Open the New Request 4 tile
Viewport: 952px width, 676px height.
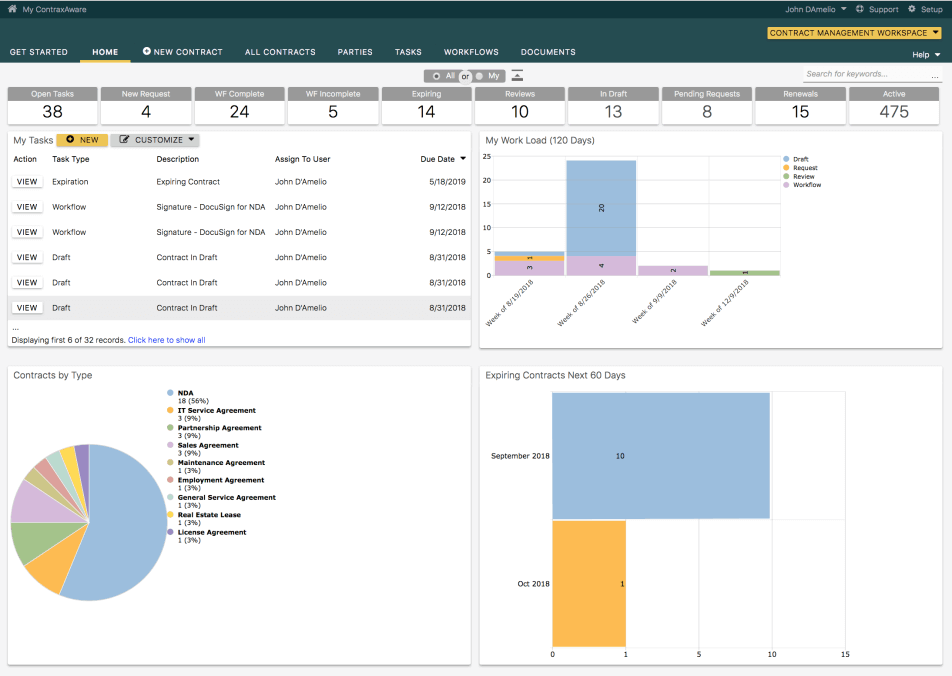click(x=146, y=106)
